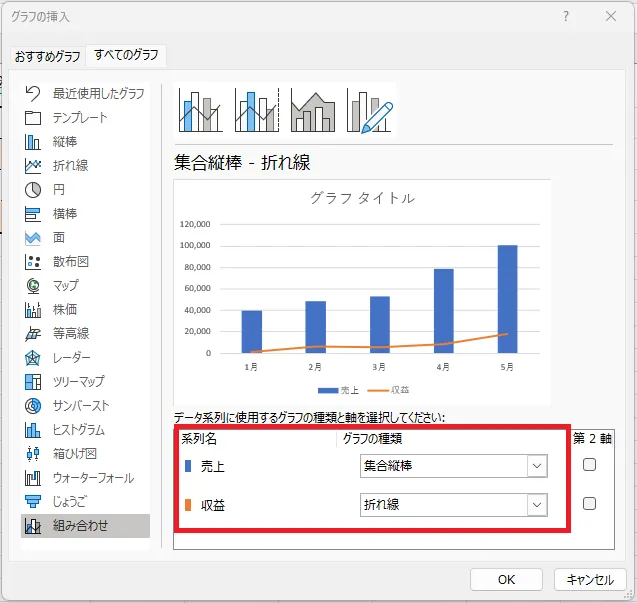Choose the Sunburst (サンバースト) icon

[x=32, y=406]
